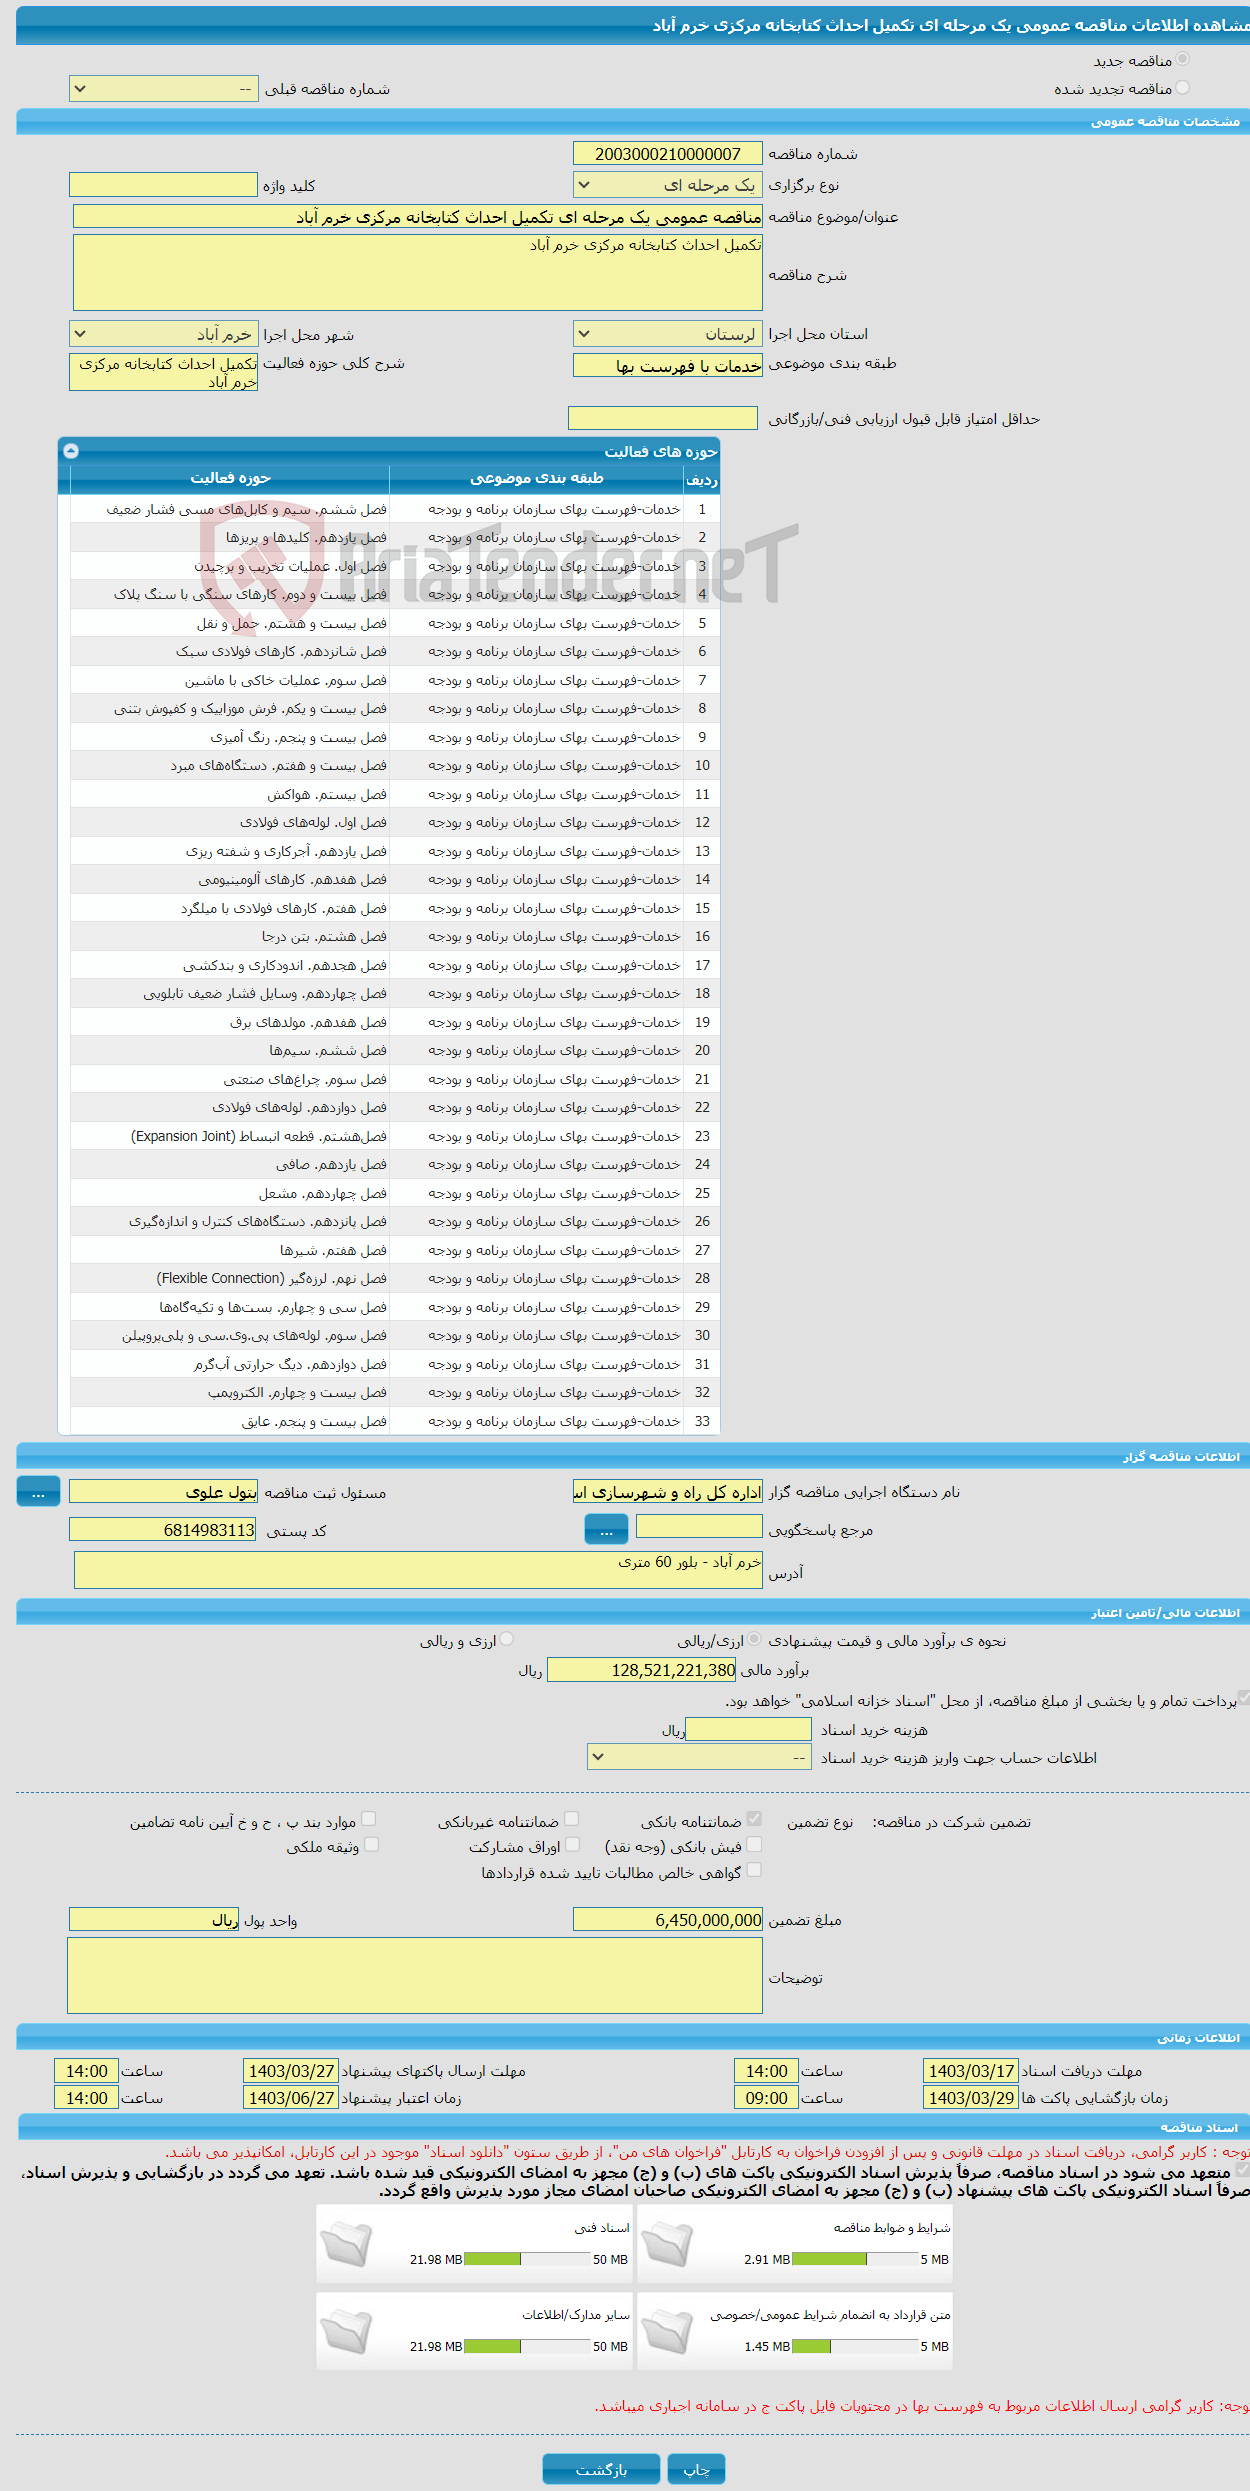The image size is (1250, 2491).
Task: Click the document purchase fee field
Action: tap(748, 1729)
